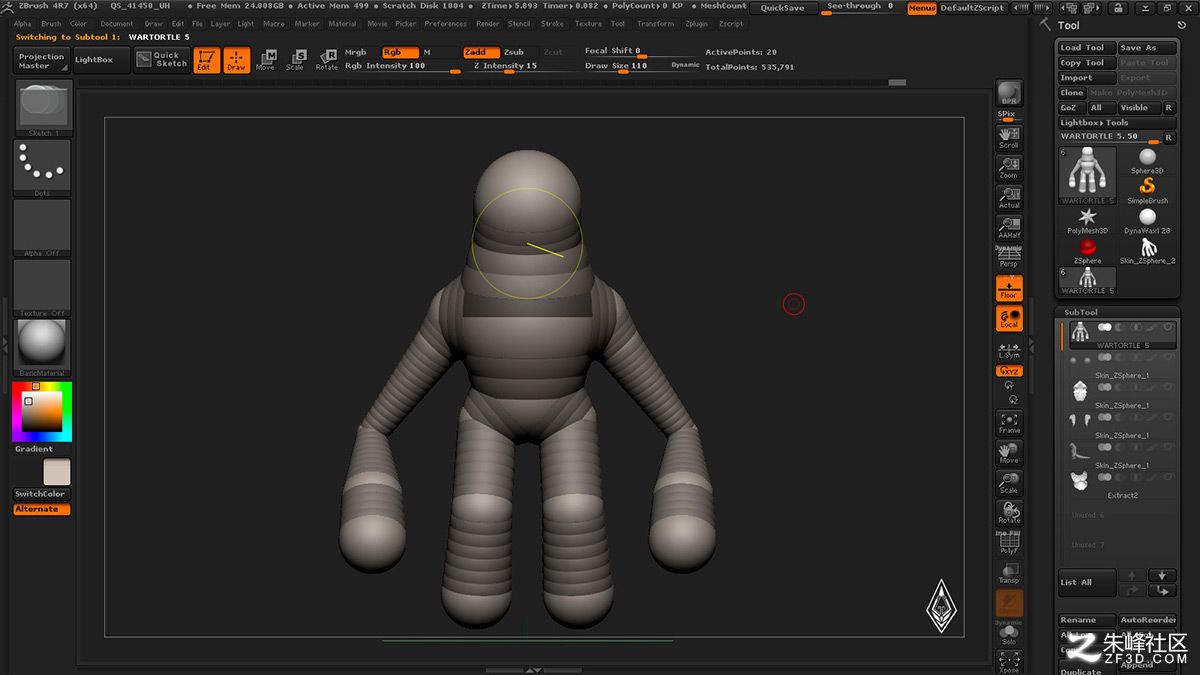Image resolution: width=1200 pixels, height=675 pixels.
Task: Click the Scroll canvas icon
Action: point(1009,139)
